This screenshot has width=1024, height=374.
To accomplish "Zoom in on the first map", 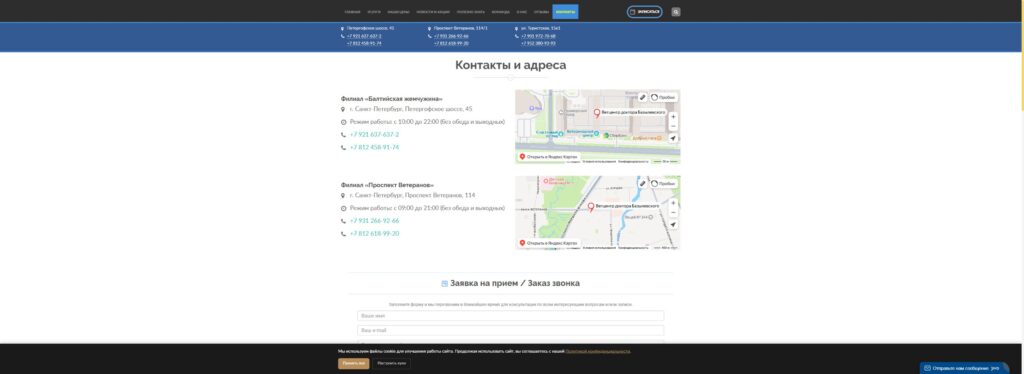I will point(673,117).
